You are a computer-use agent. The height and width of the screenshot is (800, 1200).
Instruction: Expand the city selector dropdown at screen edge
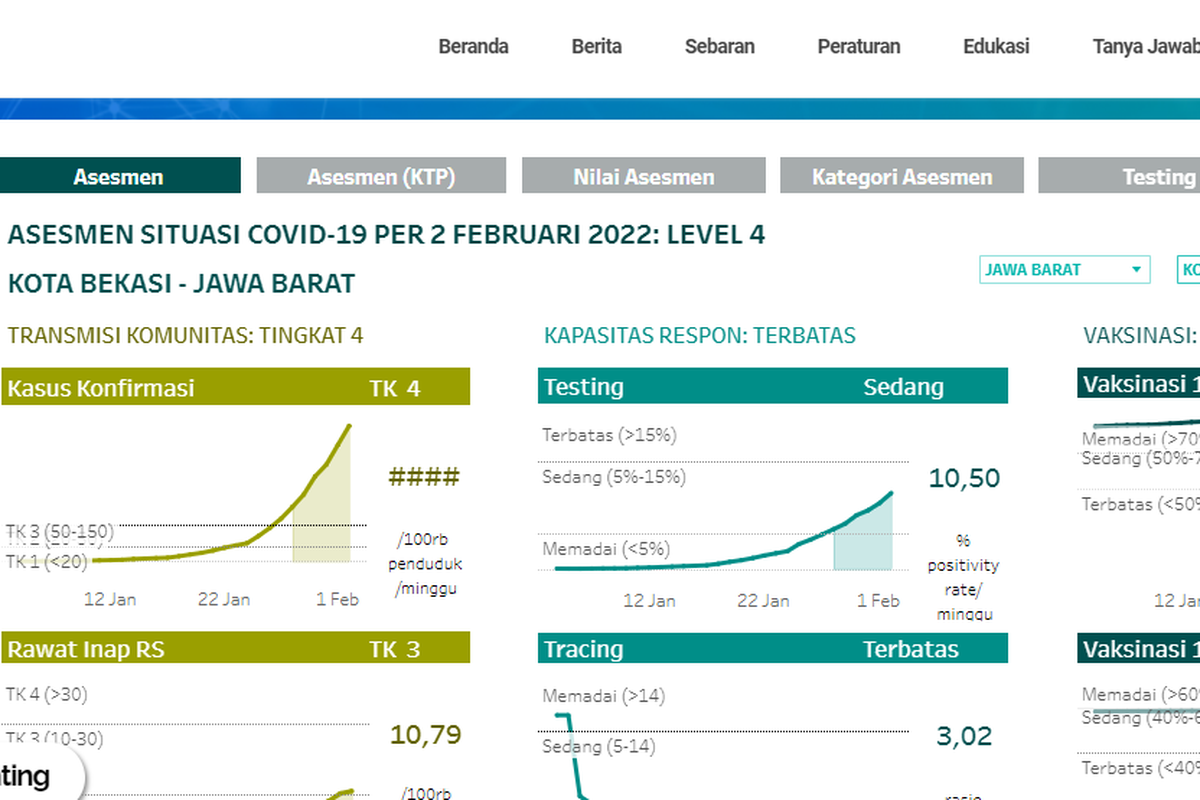(x=1190, y=269)
